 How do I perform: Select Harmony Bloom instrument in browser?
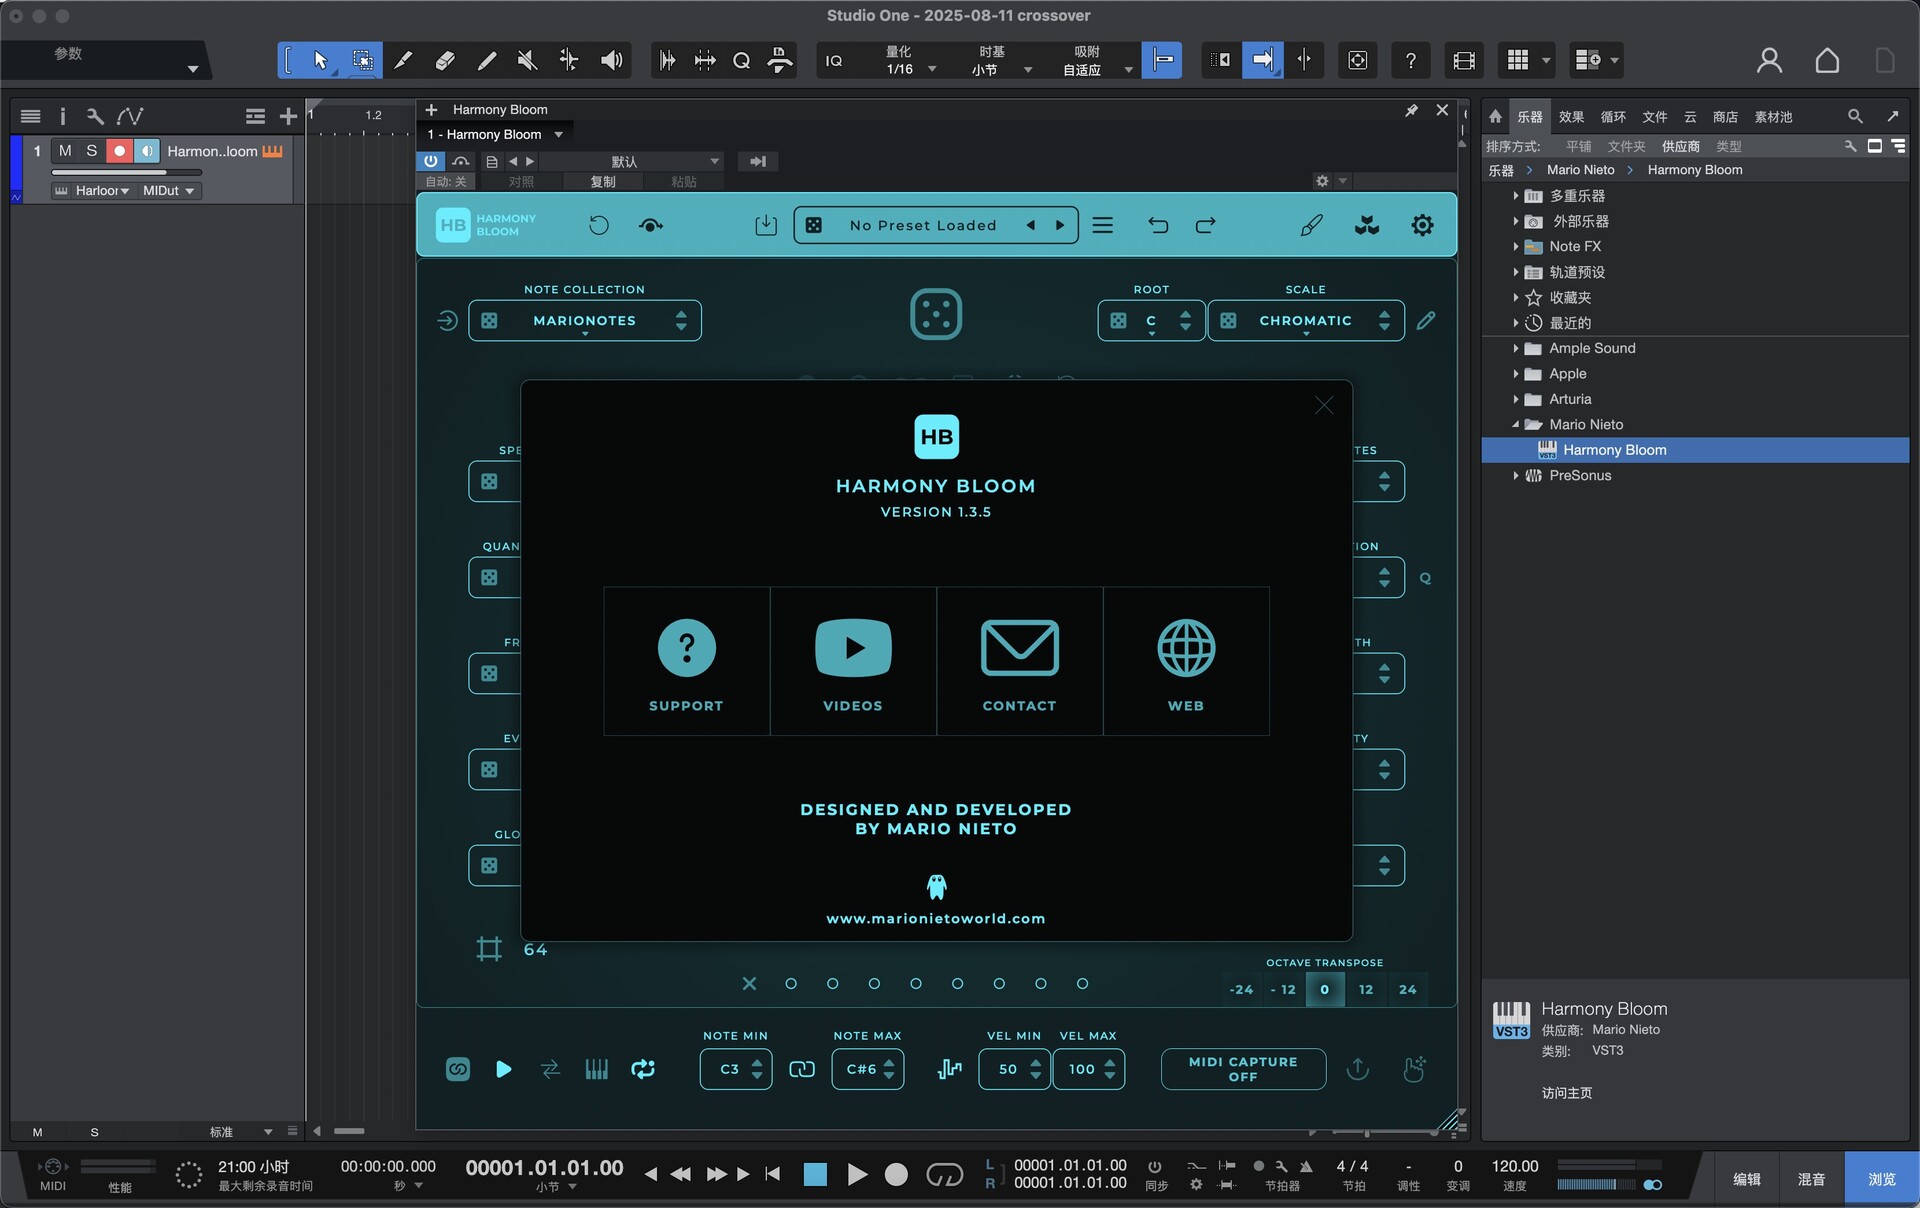[1695, 450]
